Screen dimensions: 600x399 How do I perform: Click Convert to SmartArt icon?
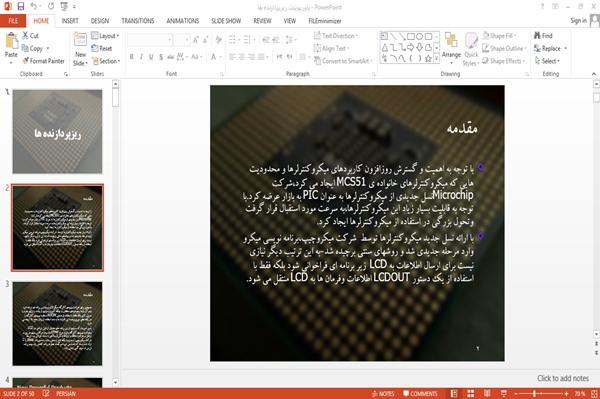tap(317, 61)
